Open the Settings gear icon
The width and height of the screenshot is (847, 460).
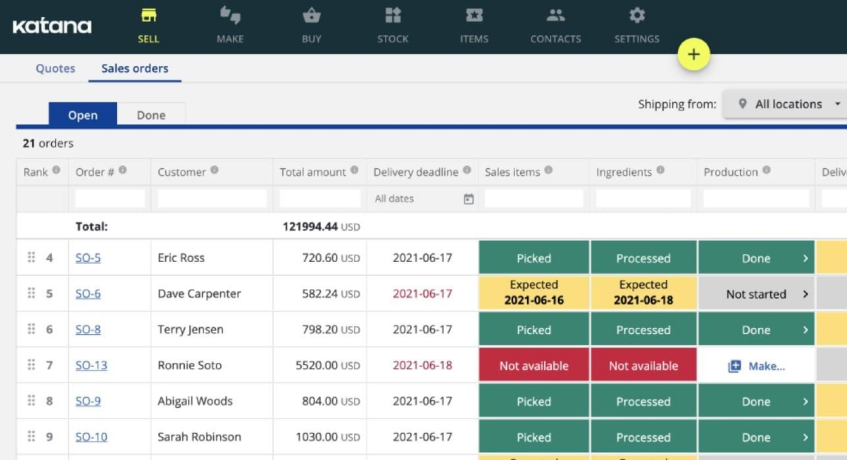click(636, 16)
